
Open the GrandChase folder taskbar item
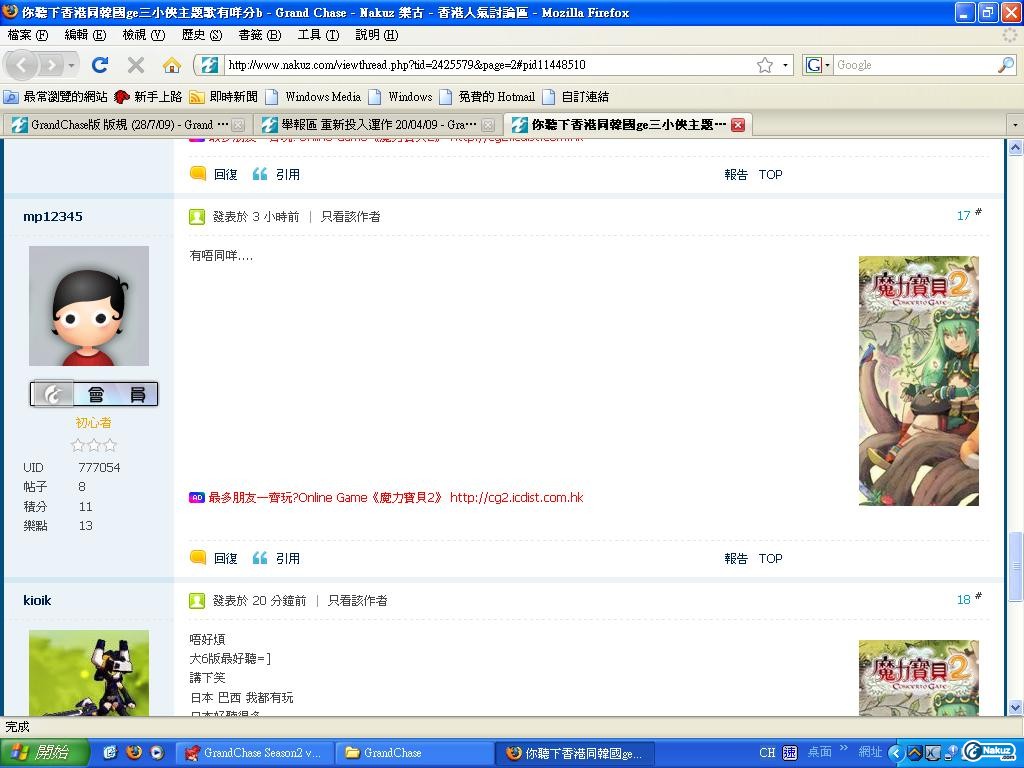click(413, 753)
